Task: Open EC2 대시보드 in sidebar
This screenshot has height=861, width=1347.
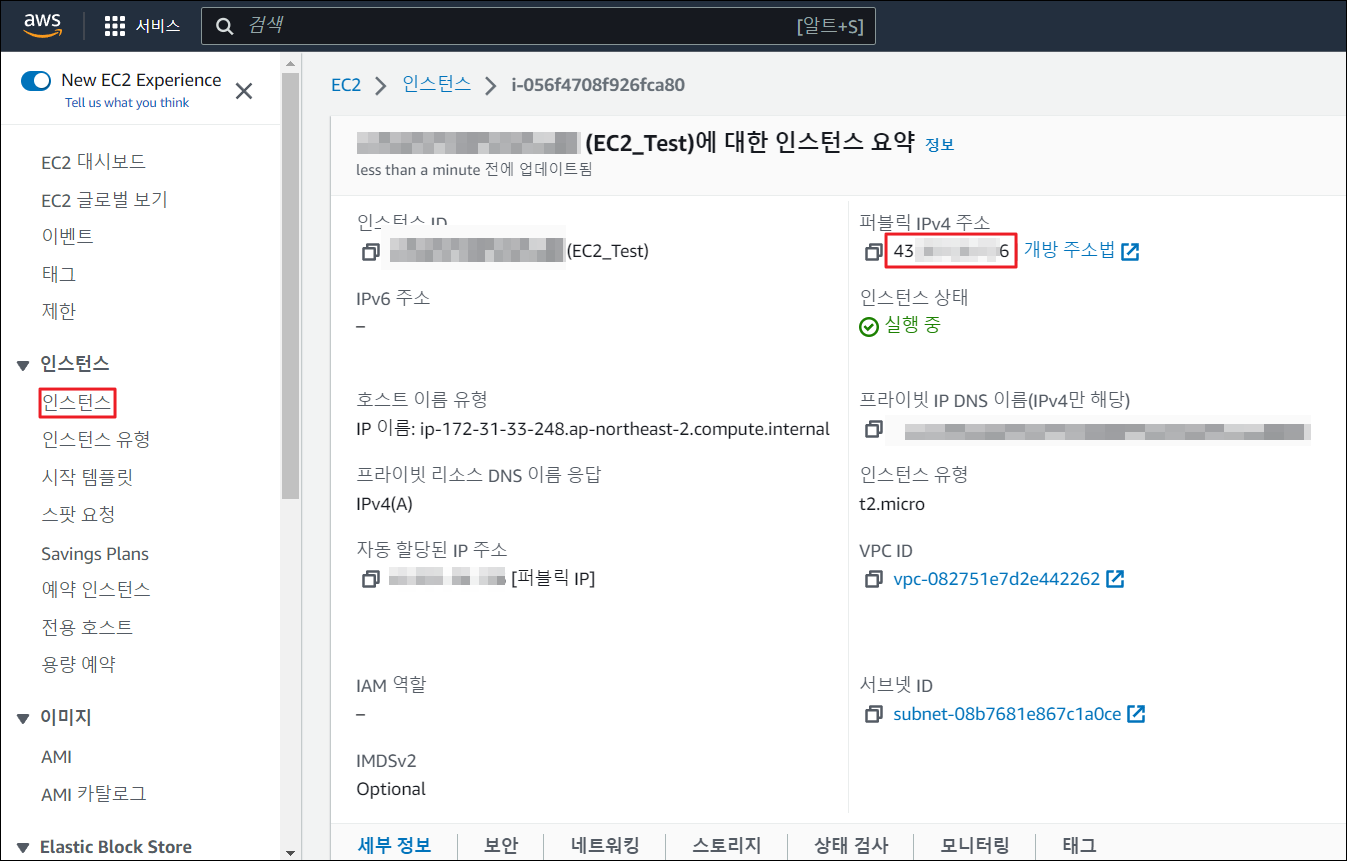Action: pos(93,162)
